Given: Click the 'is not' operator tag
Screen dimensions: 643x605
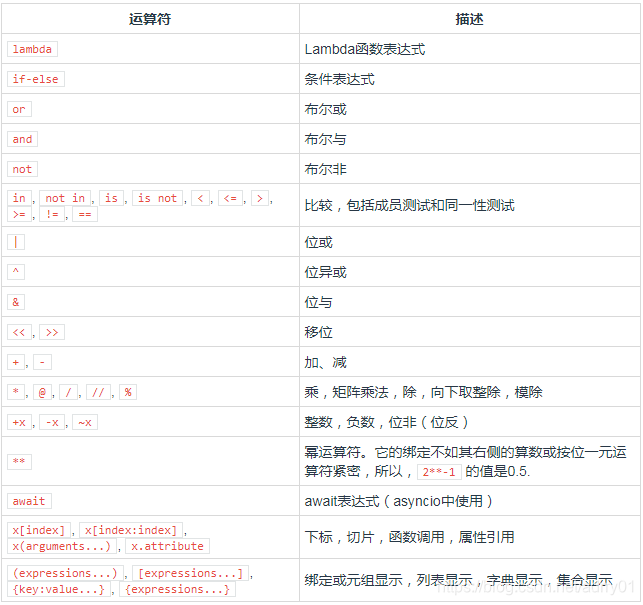Looking at the screenshot, I should (x=157, y=198).
